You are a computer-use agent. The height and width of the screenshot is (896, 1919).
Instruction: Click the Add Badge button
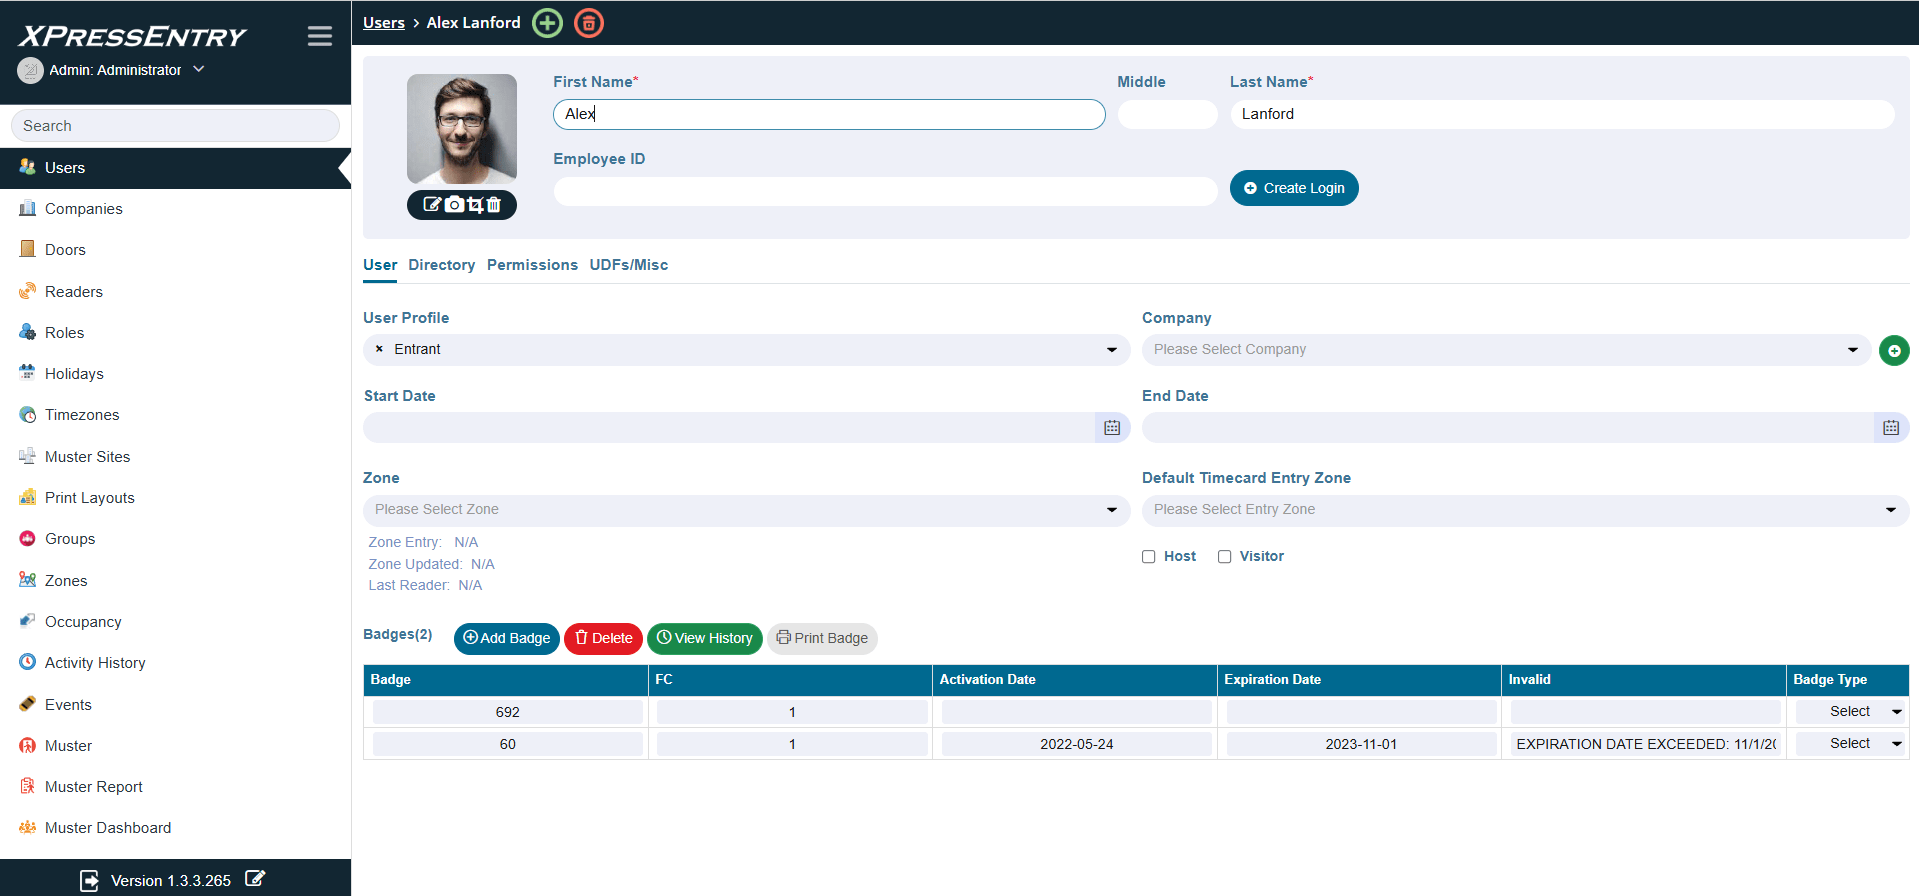click(507, 639)
